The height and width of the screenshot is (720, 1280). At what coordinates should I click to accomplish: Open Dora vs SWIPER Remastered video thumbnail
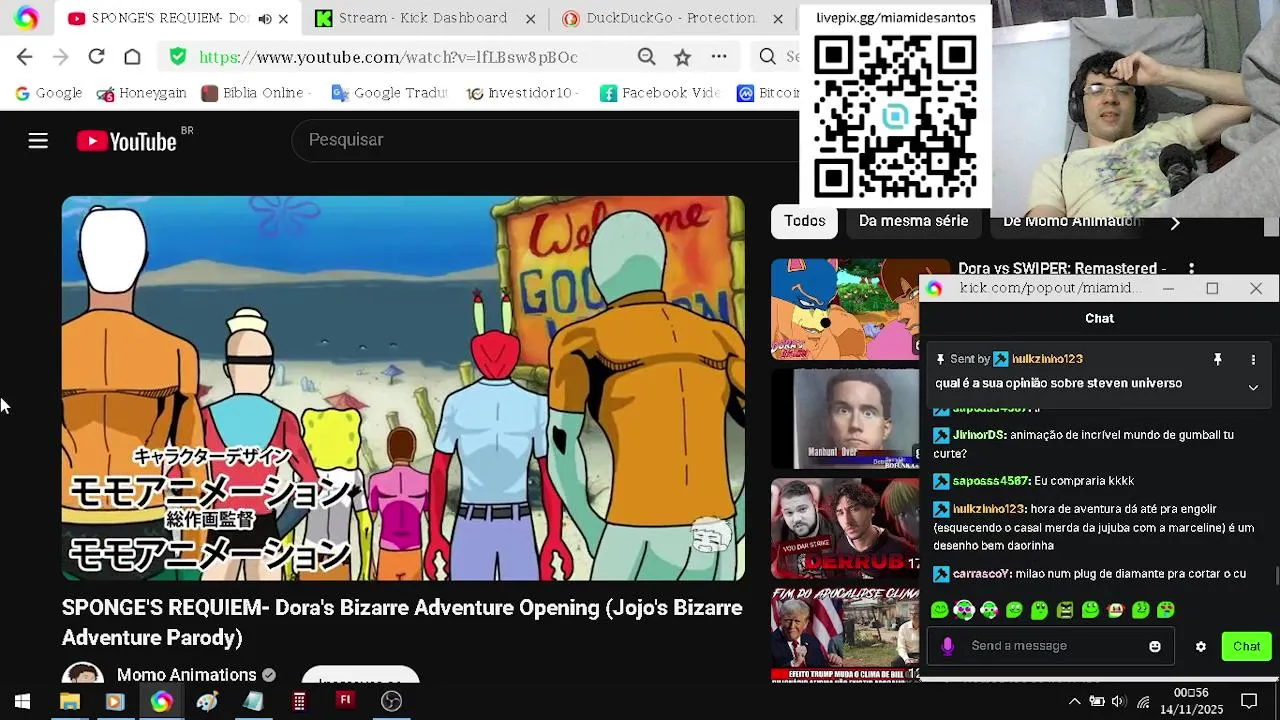(x=845, y=309)
